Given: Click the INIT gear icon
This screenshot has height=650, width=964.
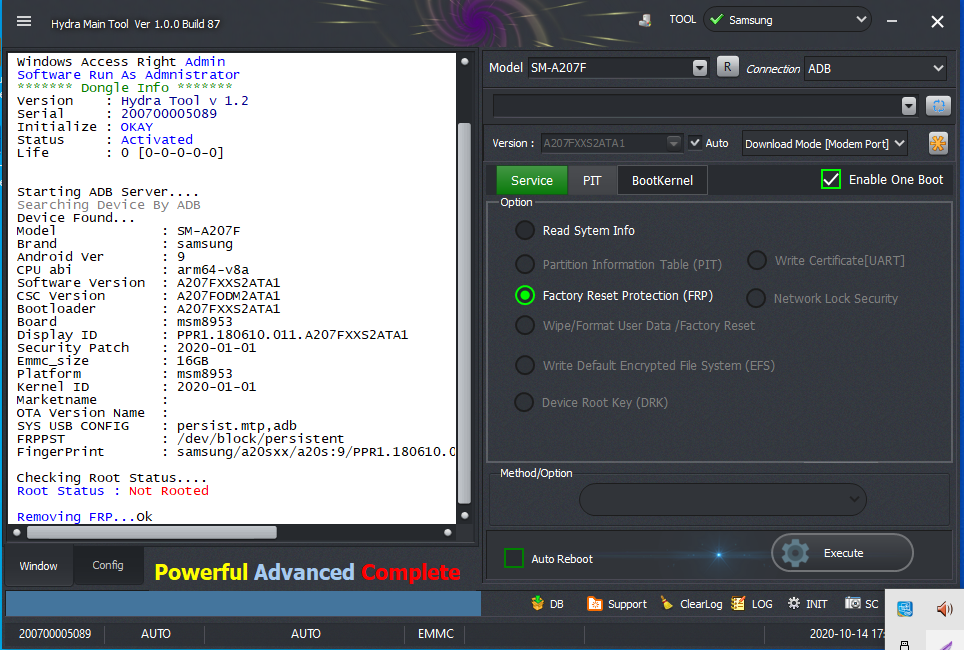Looking at the screenshot, I should pyautogui.click(x=794, y=604).
